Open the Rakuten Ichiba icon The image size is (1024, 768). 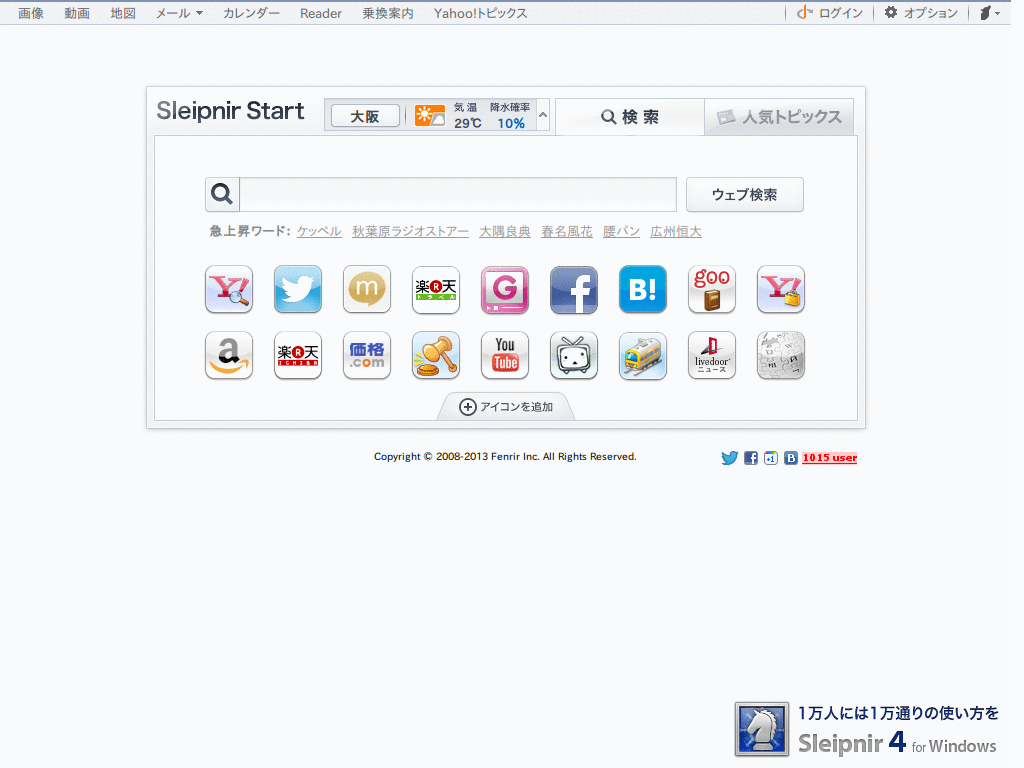coord(298,355)
